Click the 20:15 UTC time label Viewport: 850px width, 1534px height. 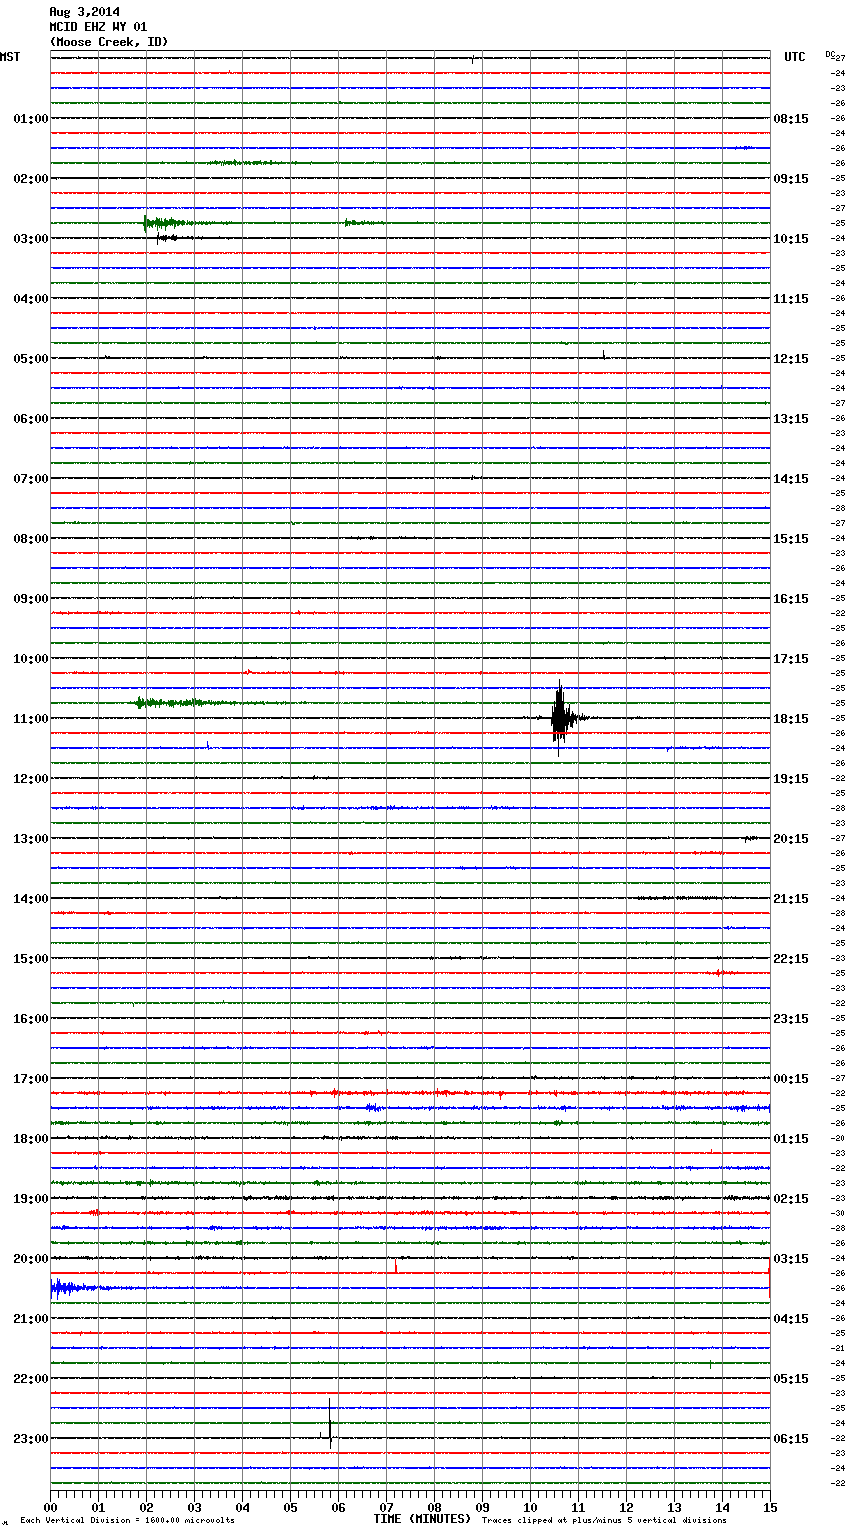[x=791, y=839]
